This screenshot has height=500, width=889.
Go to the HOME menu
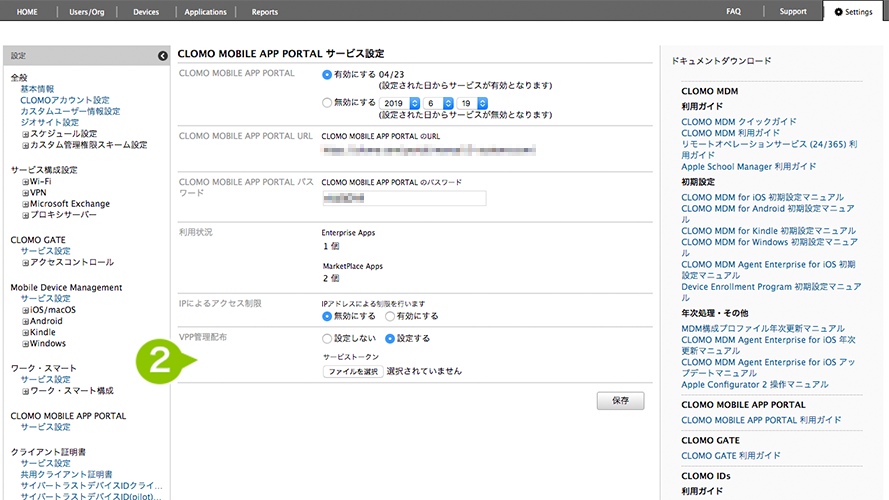pos(27,11)
